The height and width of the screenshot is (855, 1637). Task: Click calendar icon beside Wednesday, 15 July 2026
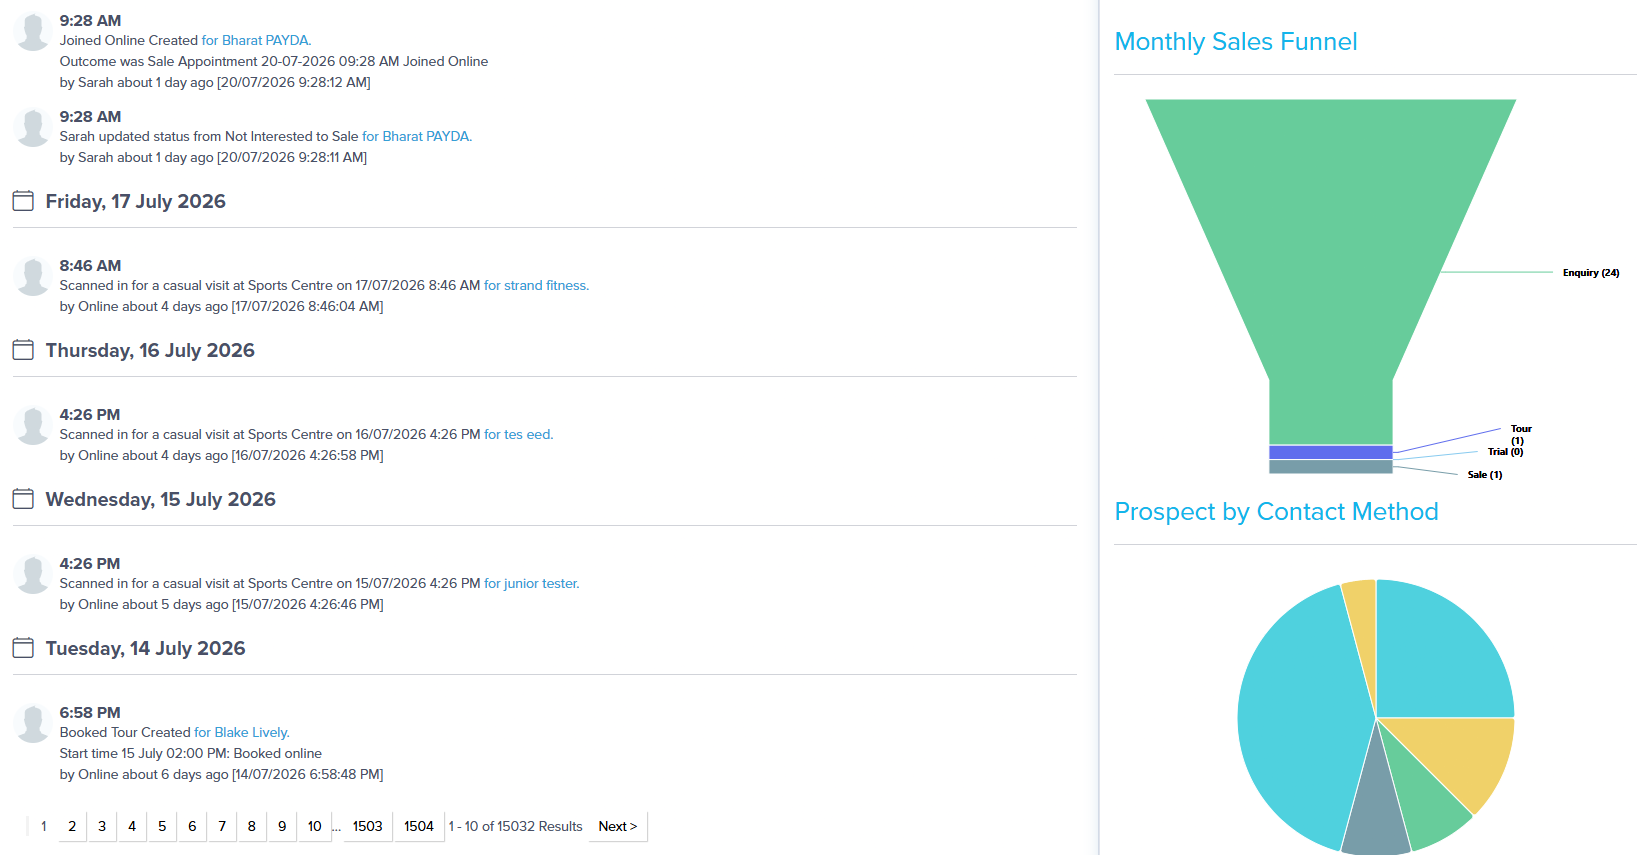point(23,499)
